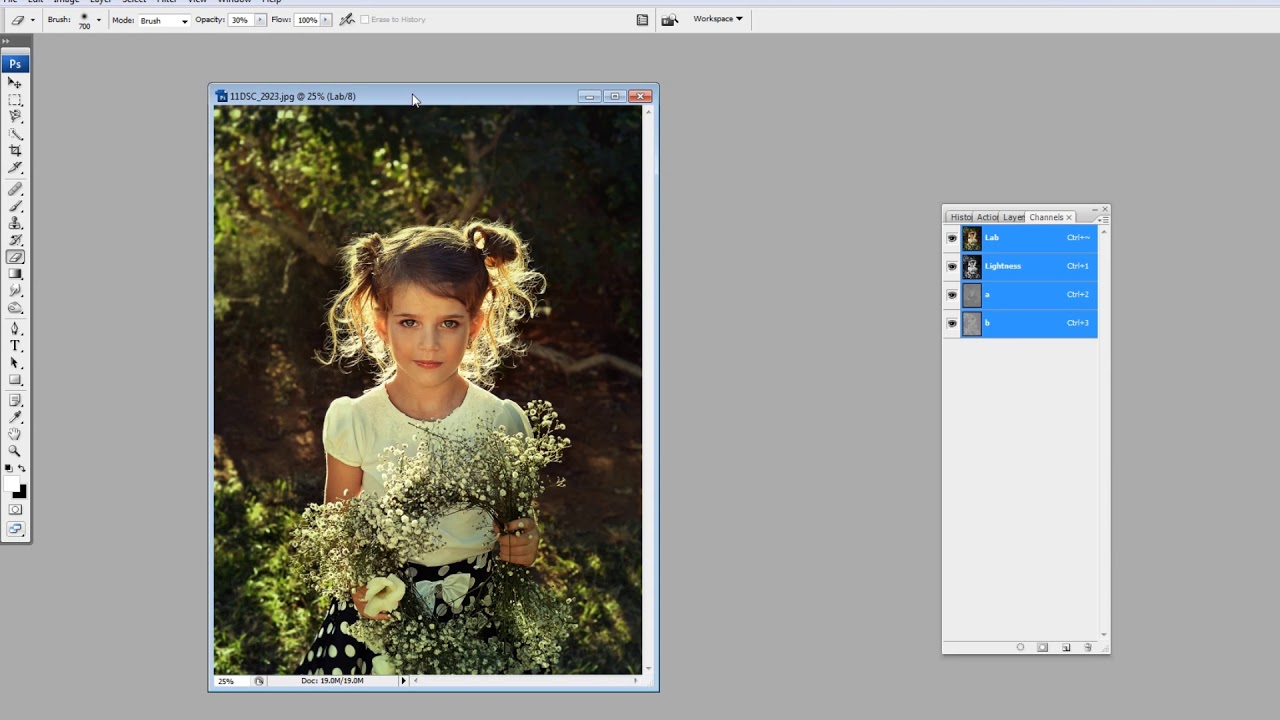The image size is (1280, 720).
Task: Select the Magic Wand selection tool
Action: 15,134
